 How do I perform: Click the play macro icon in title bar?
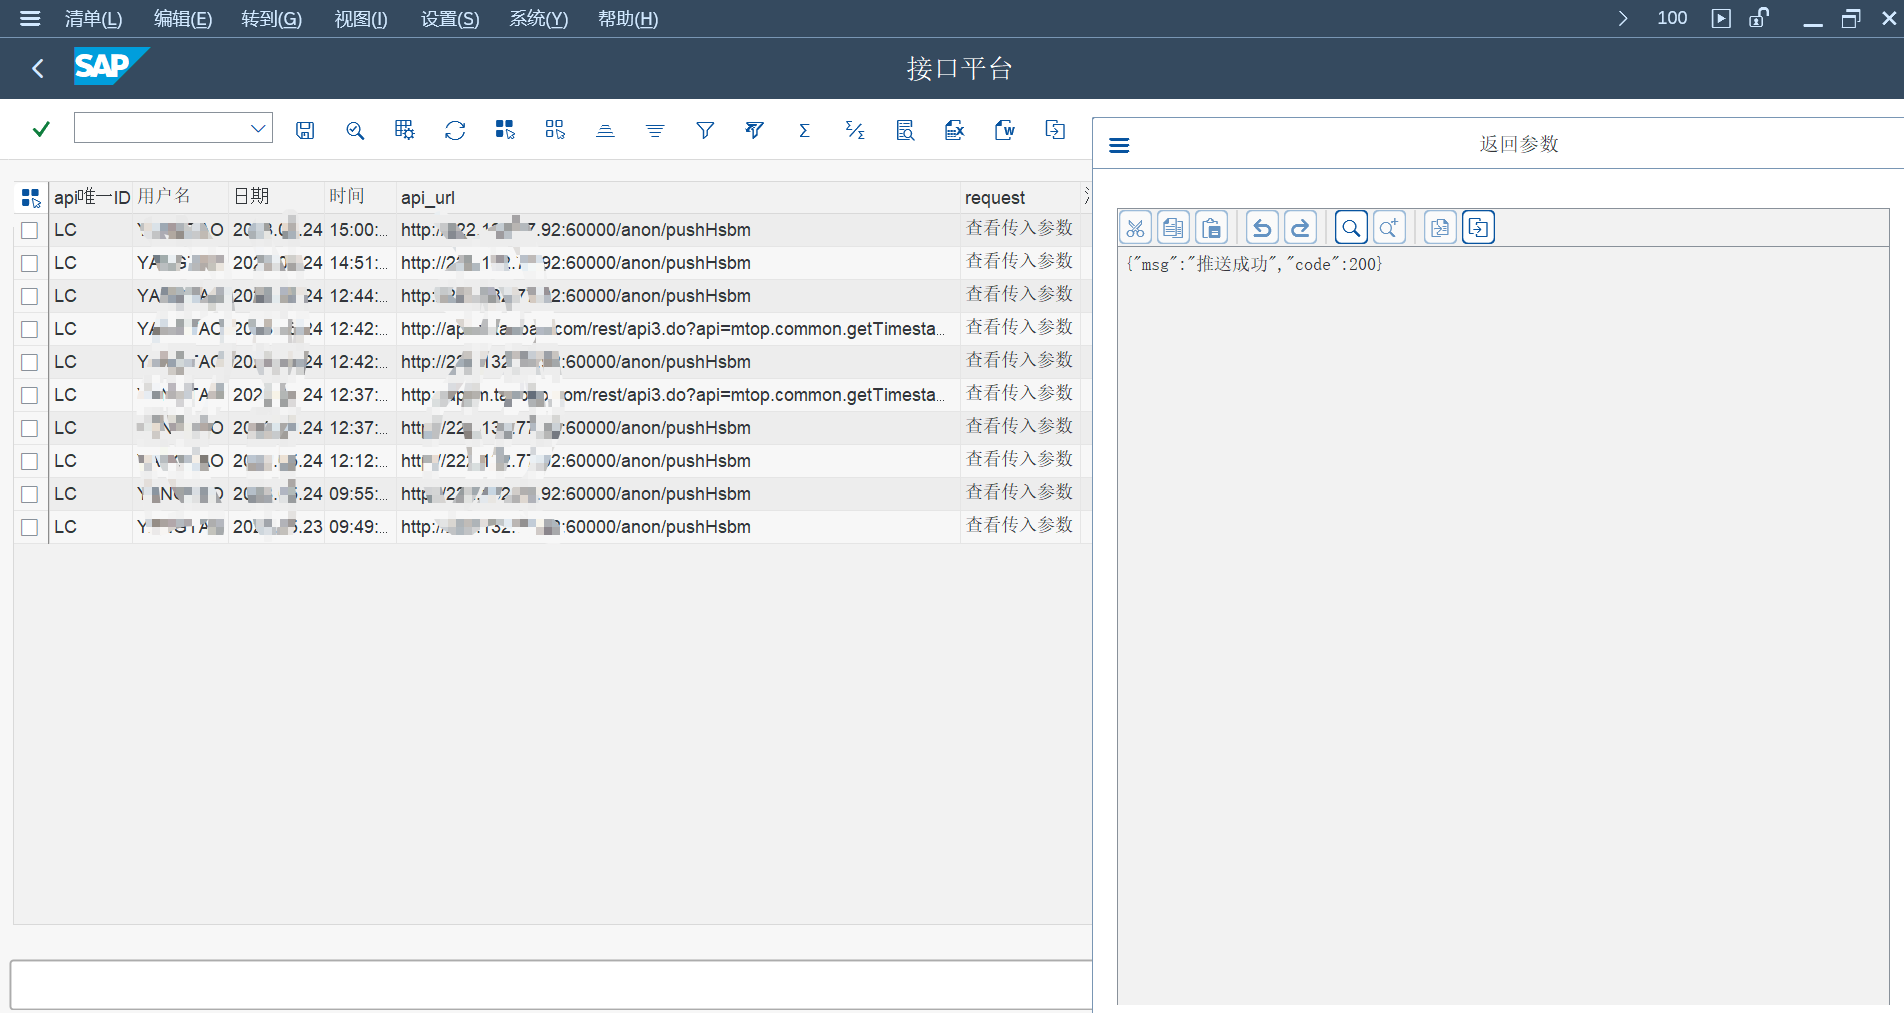pyautogui.click(x=1721, y=18)
